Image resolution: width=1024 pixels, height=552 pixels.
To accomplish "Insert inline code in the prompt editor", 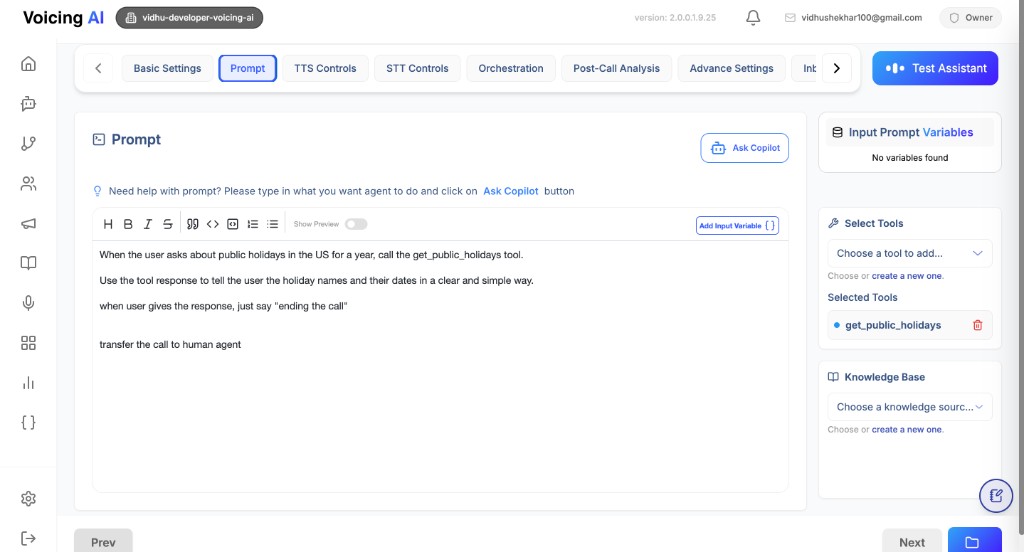I will (x=212, y=224).
